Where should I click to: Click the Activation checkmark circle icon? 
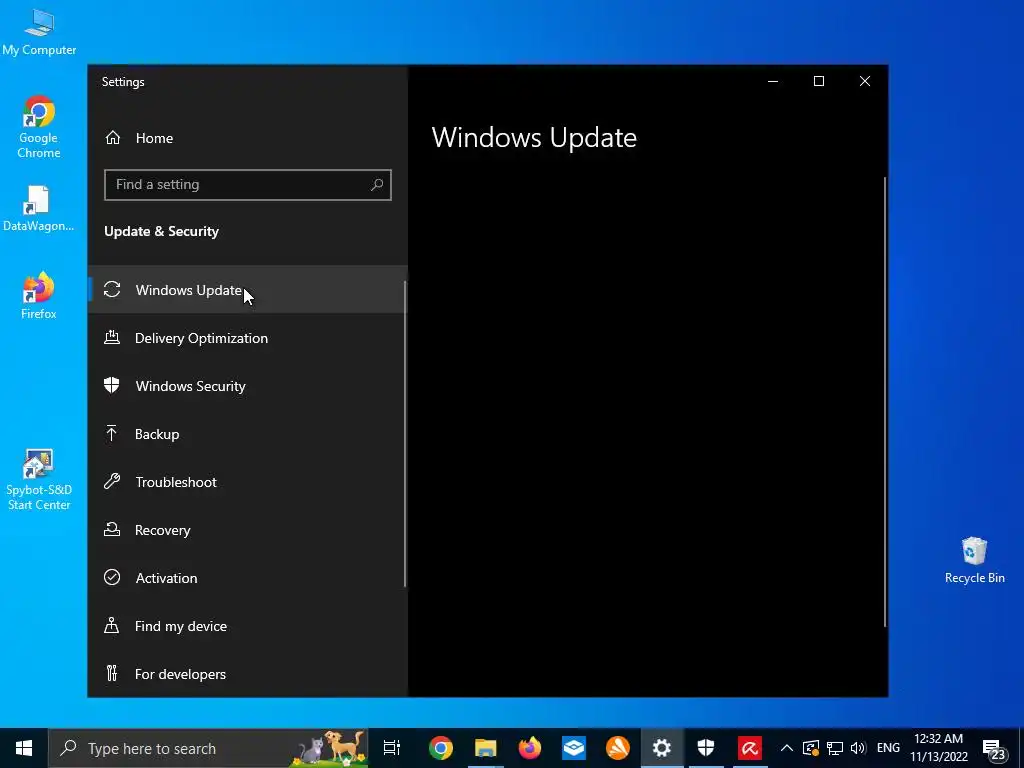pyautogui.click(x=112, y=577)
